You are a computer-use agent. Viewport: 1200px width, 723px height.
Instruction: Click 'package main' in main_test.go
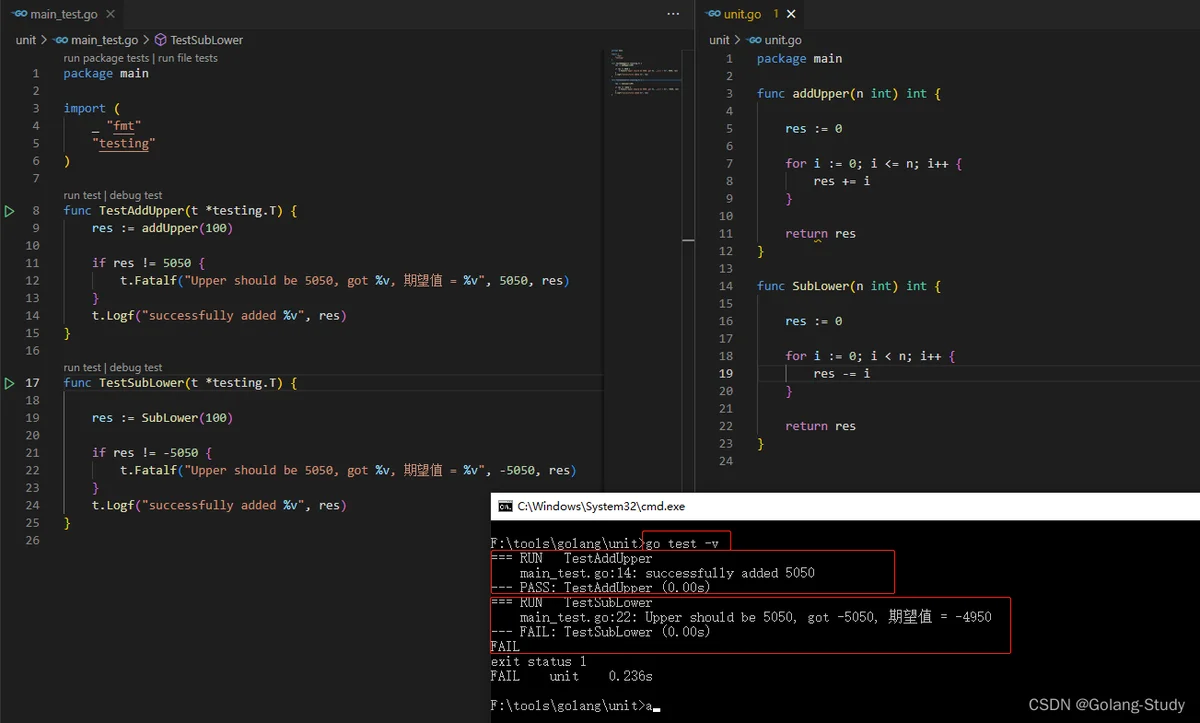pos(106,73)
